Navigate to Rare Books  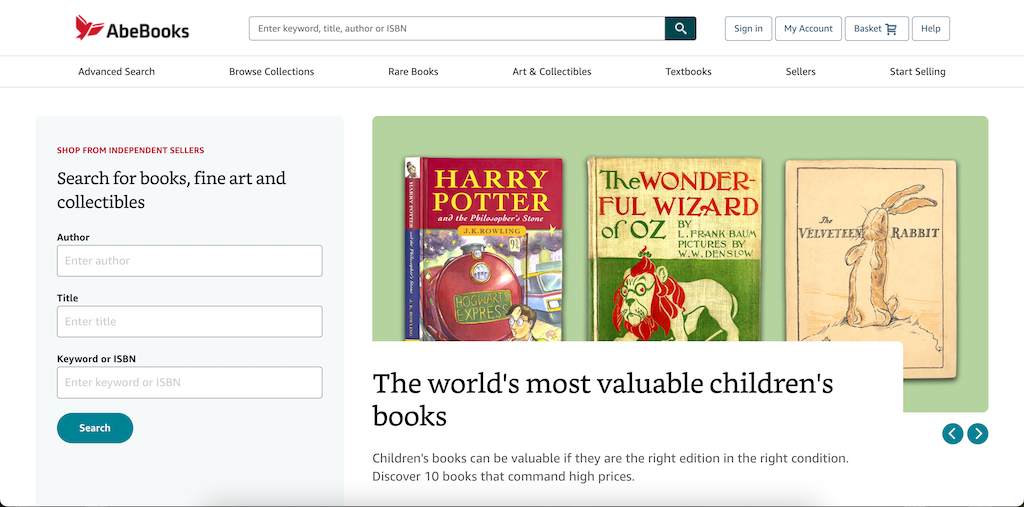413,72
